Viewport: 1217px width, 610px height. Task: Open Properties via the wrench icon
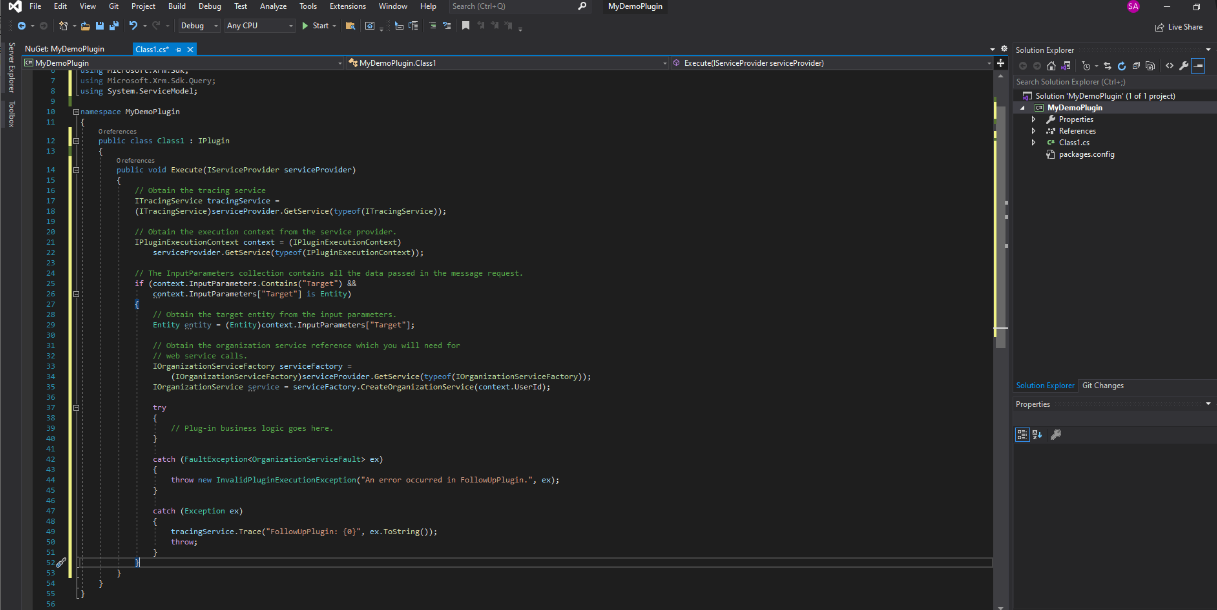(x=1184, y=66)
